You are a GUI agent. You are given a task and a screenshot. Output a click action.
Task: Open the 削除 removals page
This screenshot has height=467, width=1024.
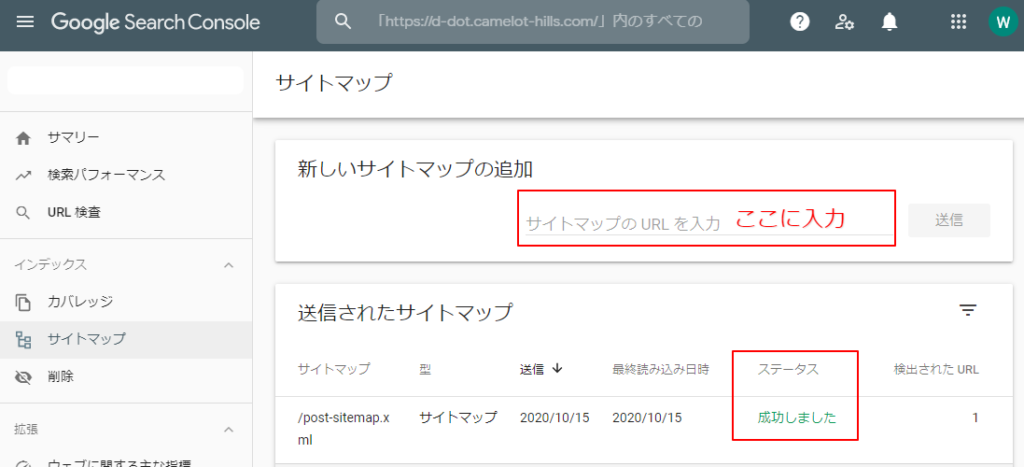click(x=60, y=377)
